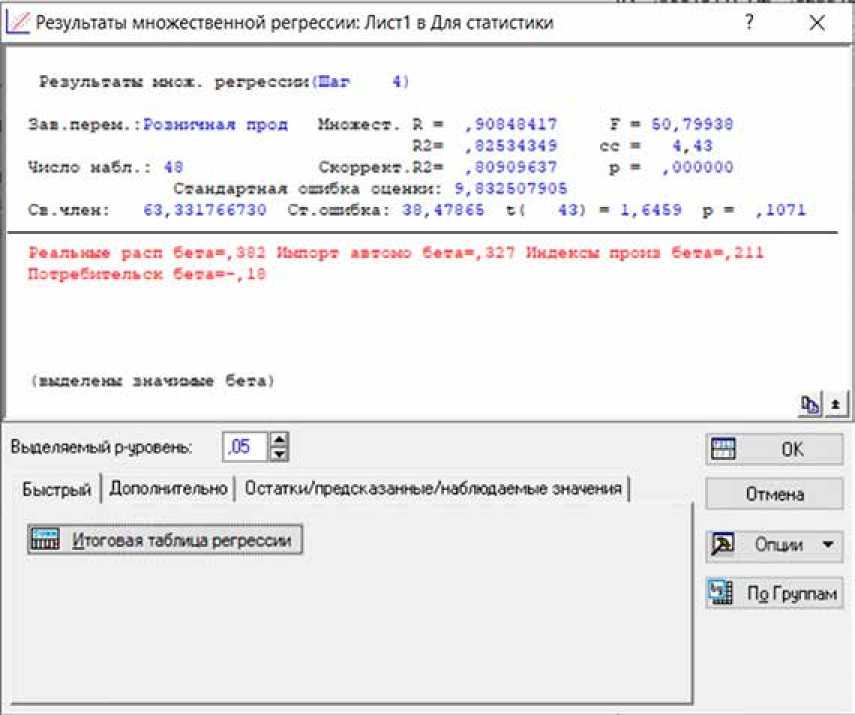Click the multiple R value ,90848417
The width and height of the screenshot is (855, 715).
click(x=511, y=124)
